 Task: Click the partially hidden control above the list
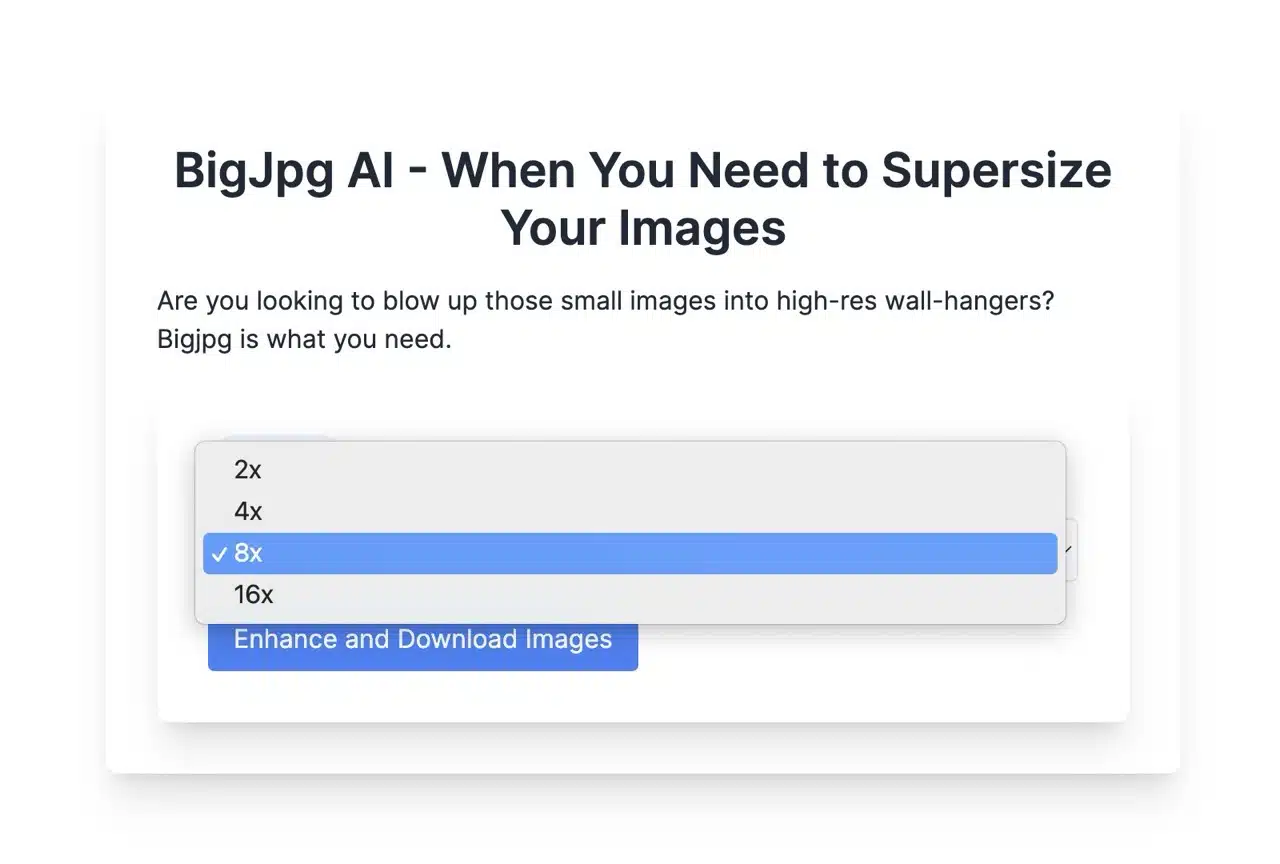(x=277, y=438)
